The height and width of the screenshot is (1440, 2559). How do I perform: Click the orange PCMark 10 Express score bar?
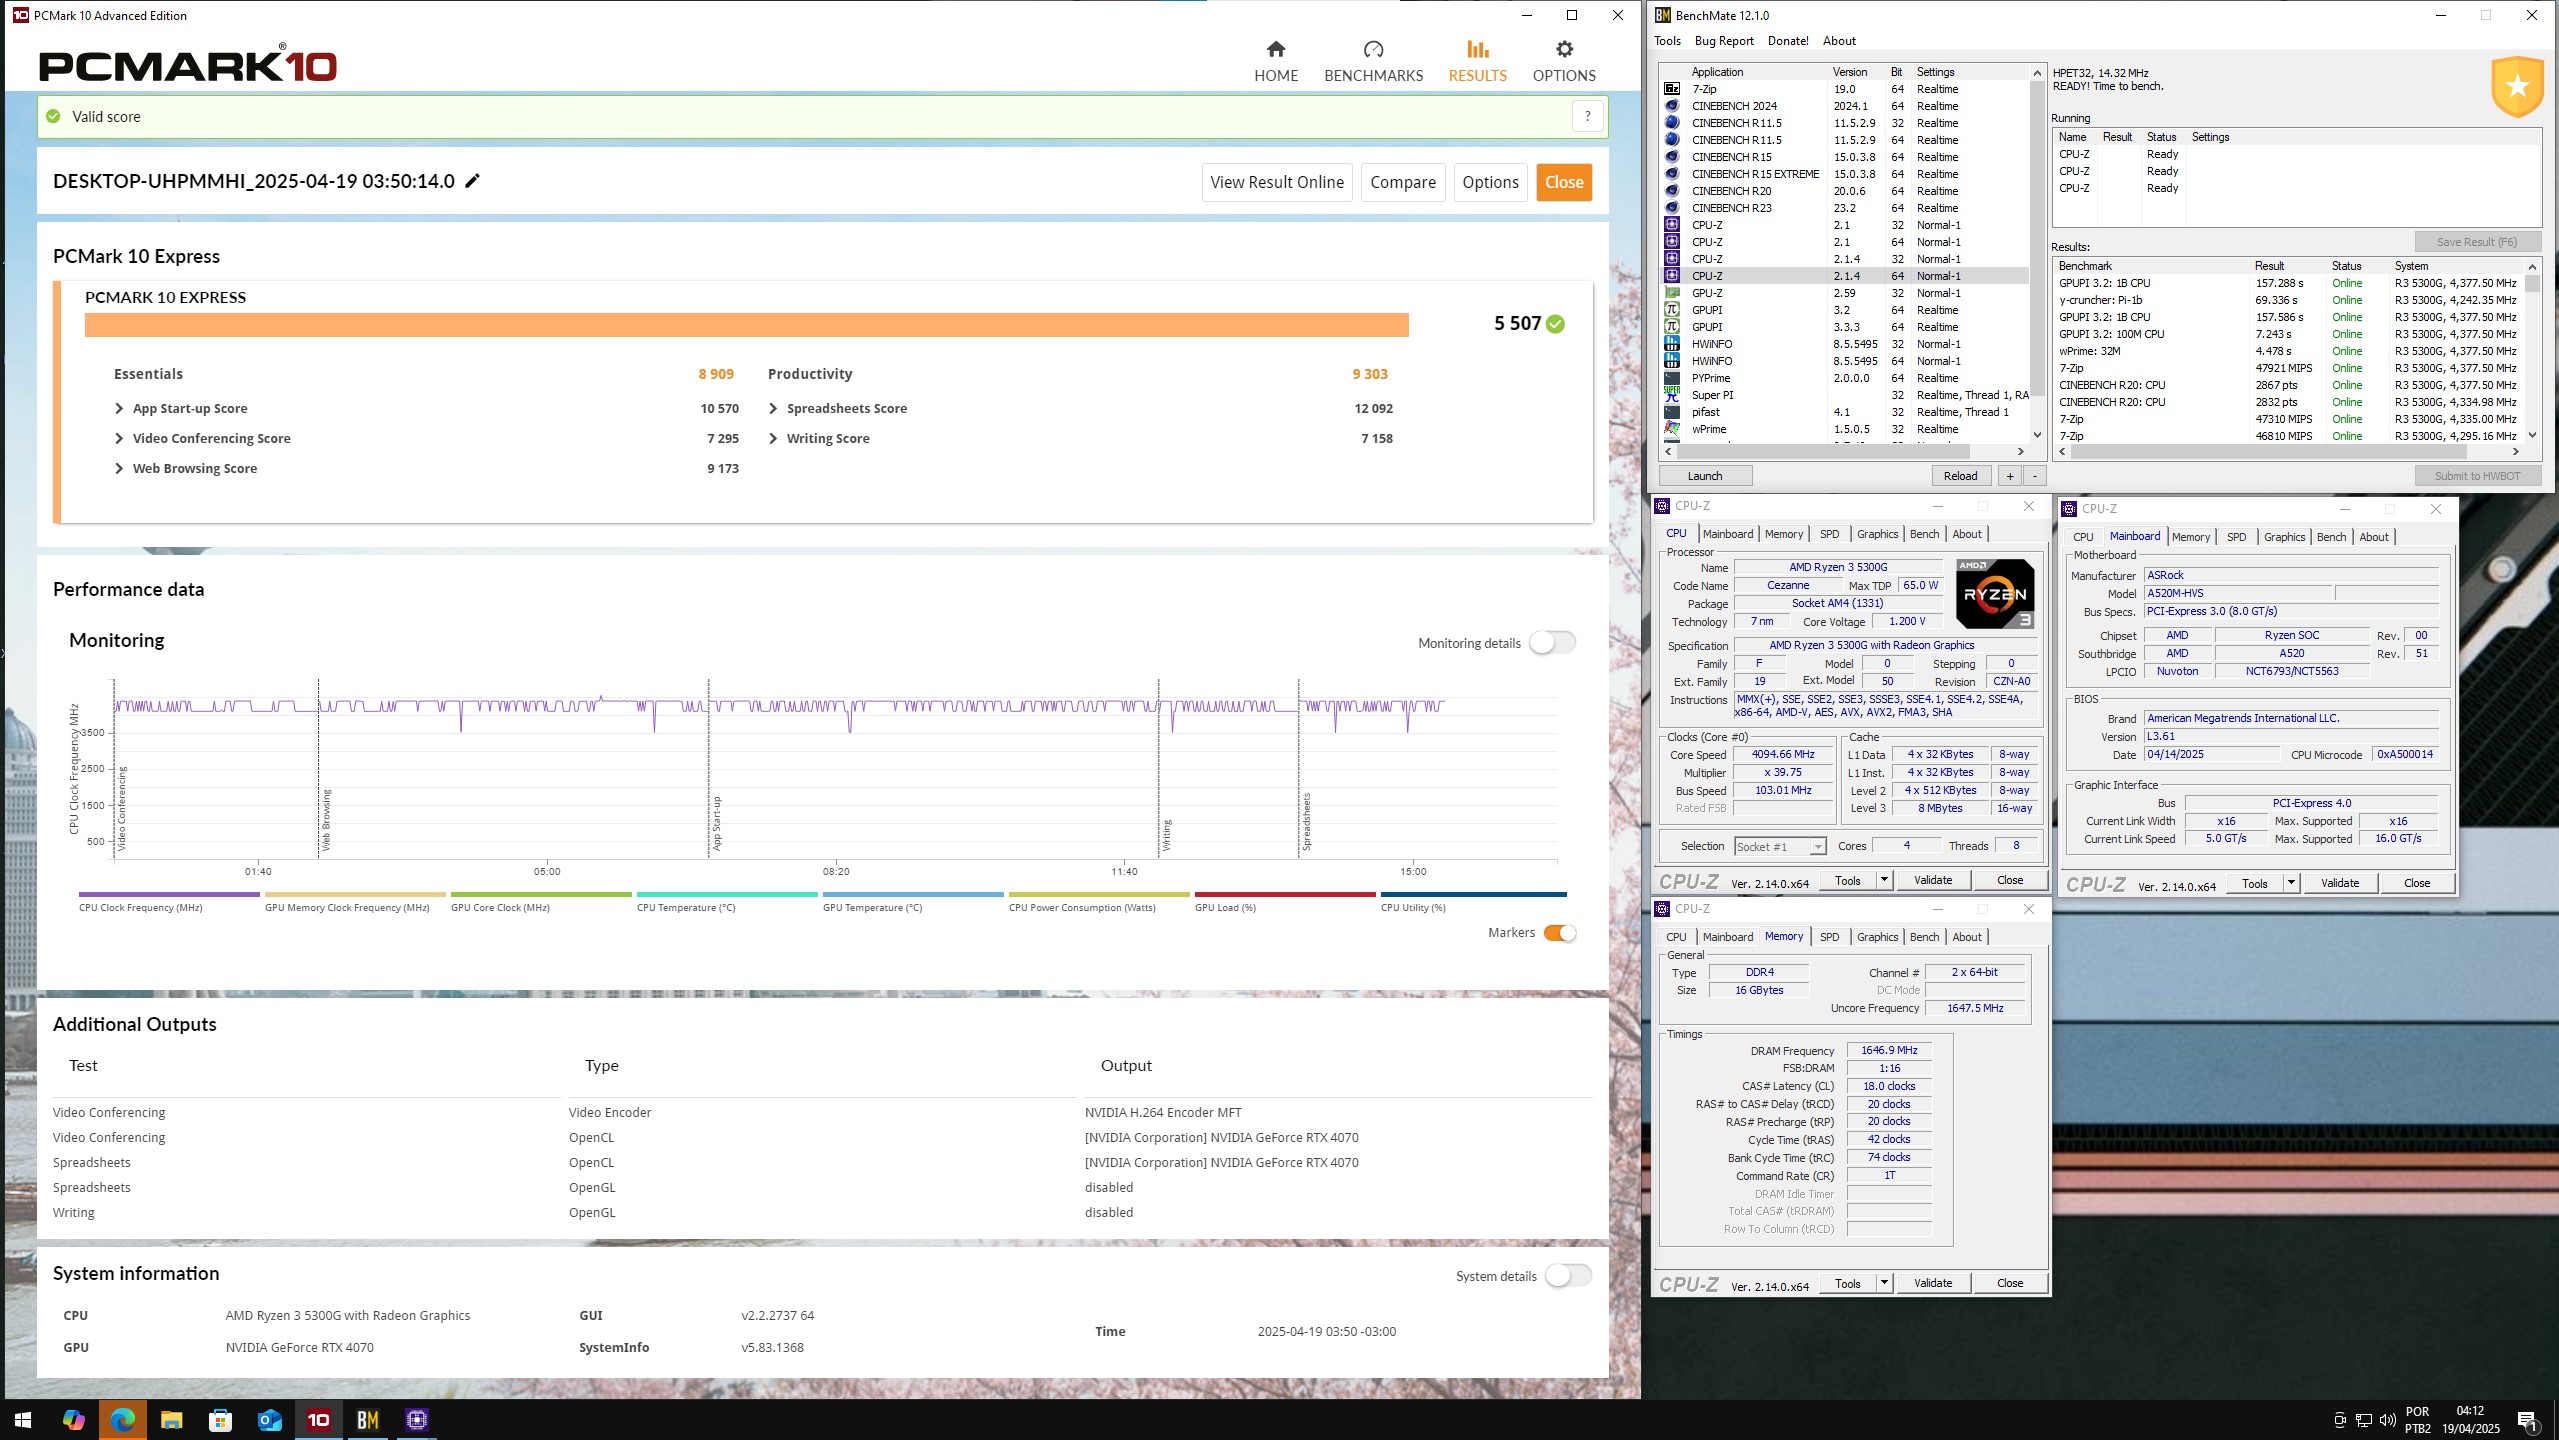(746, 325)
